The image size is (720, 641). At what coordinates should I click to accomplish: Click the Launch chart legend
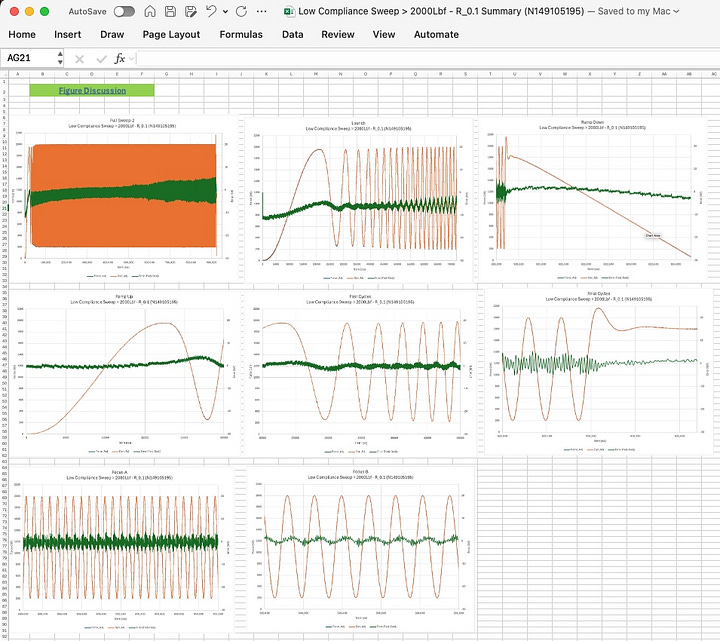[359, 278]
